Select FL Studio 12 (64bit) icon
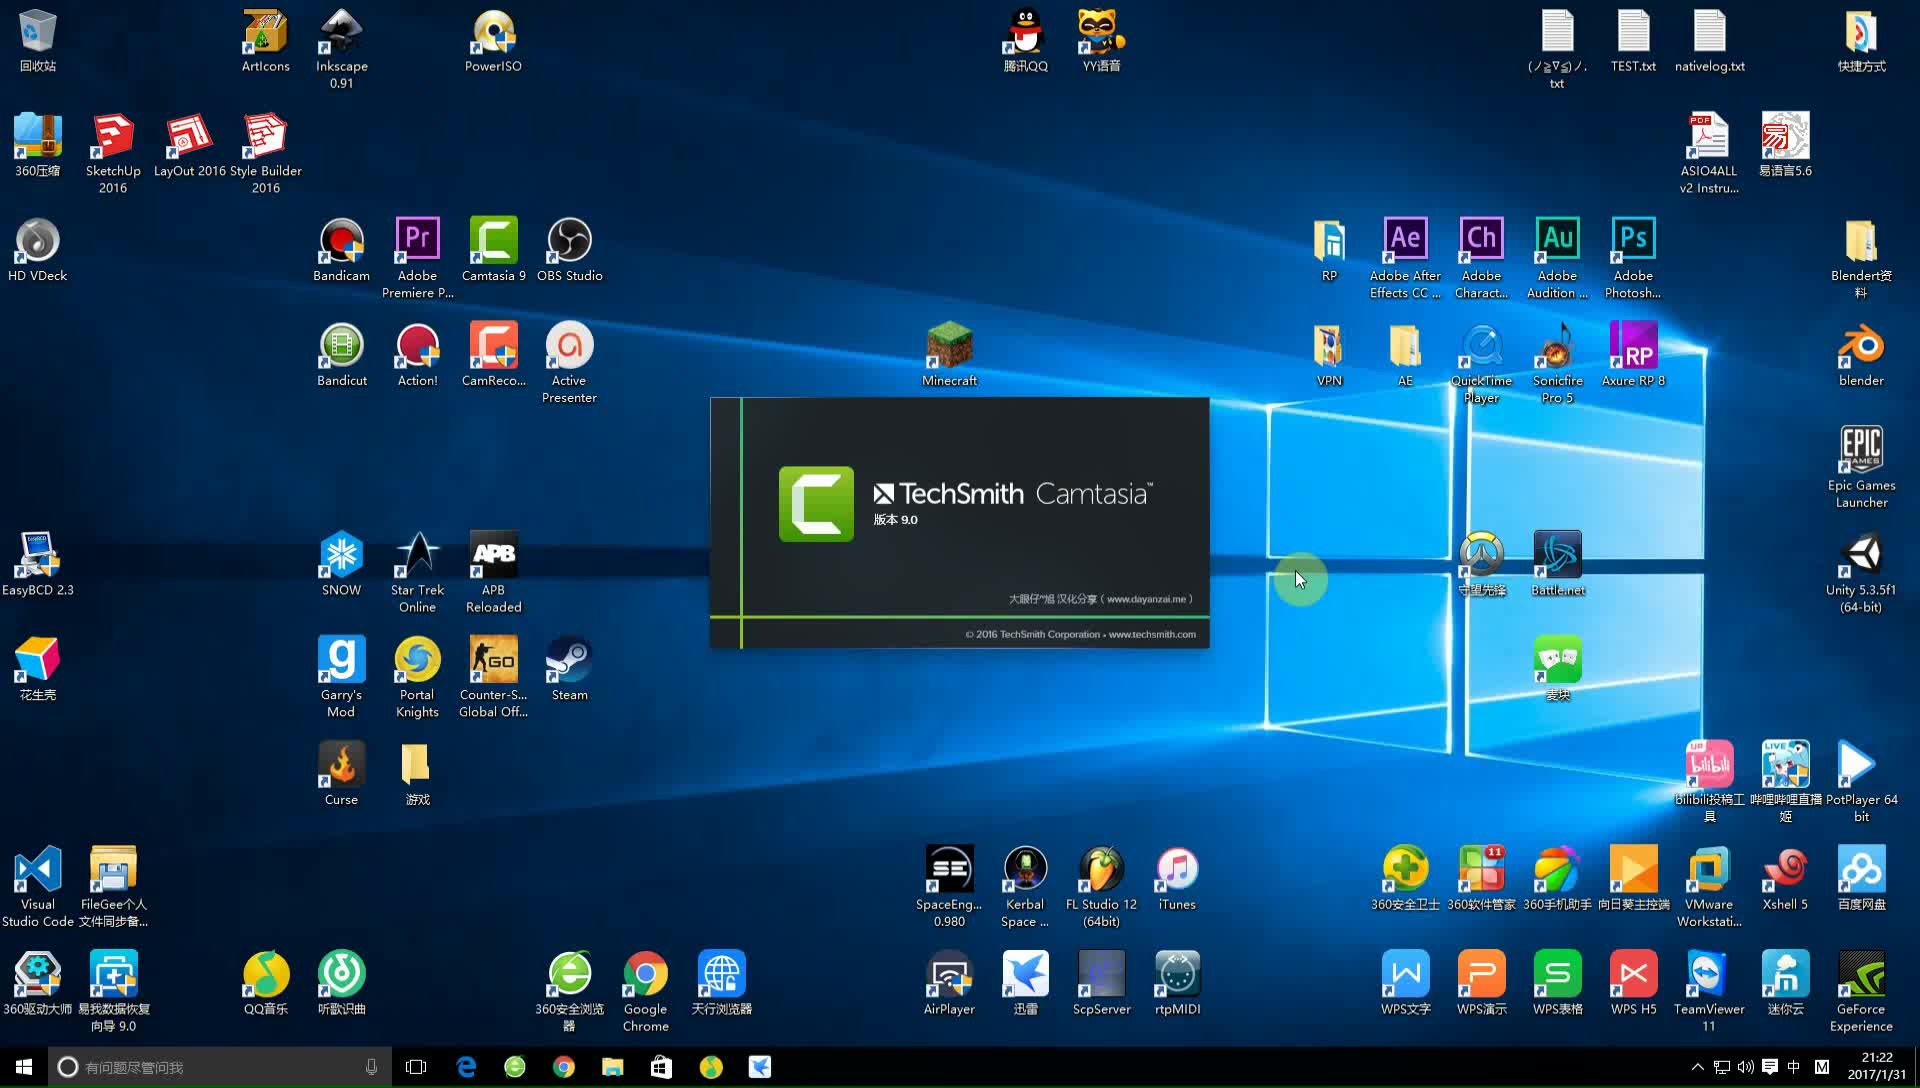Image resolution: width=1920 pixels, height=1088 pixels. click(1101, 887)
